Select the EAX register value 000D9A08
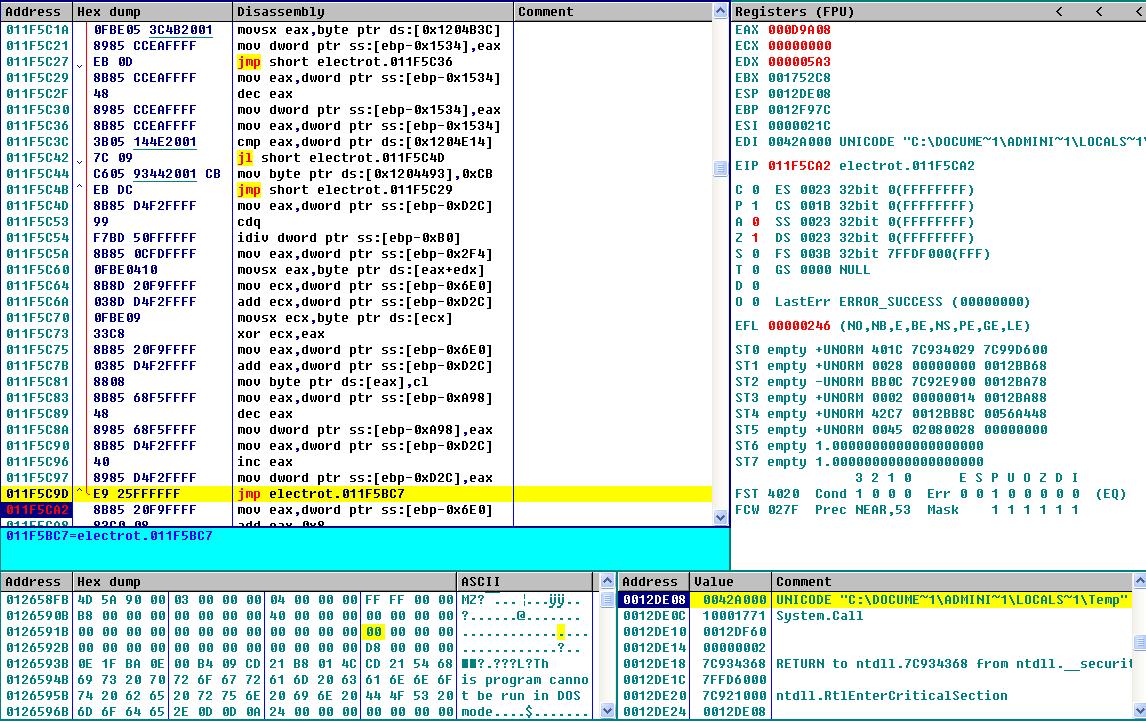The height and width of the screenshot is (721, 1146). (799, 29)
